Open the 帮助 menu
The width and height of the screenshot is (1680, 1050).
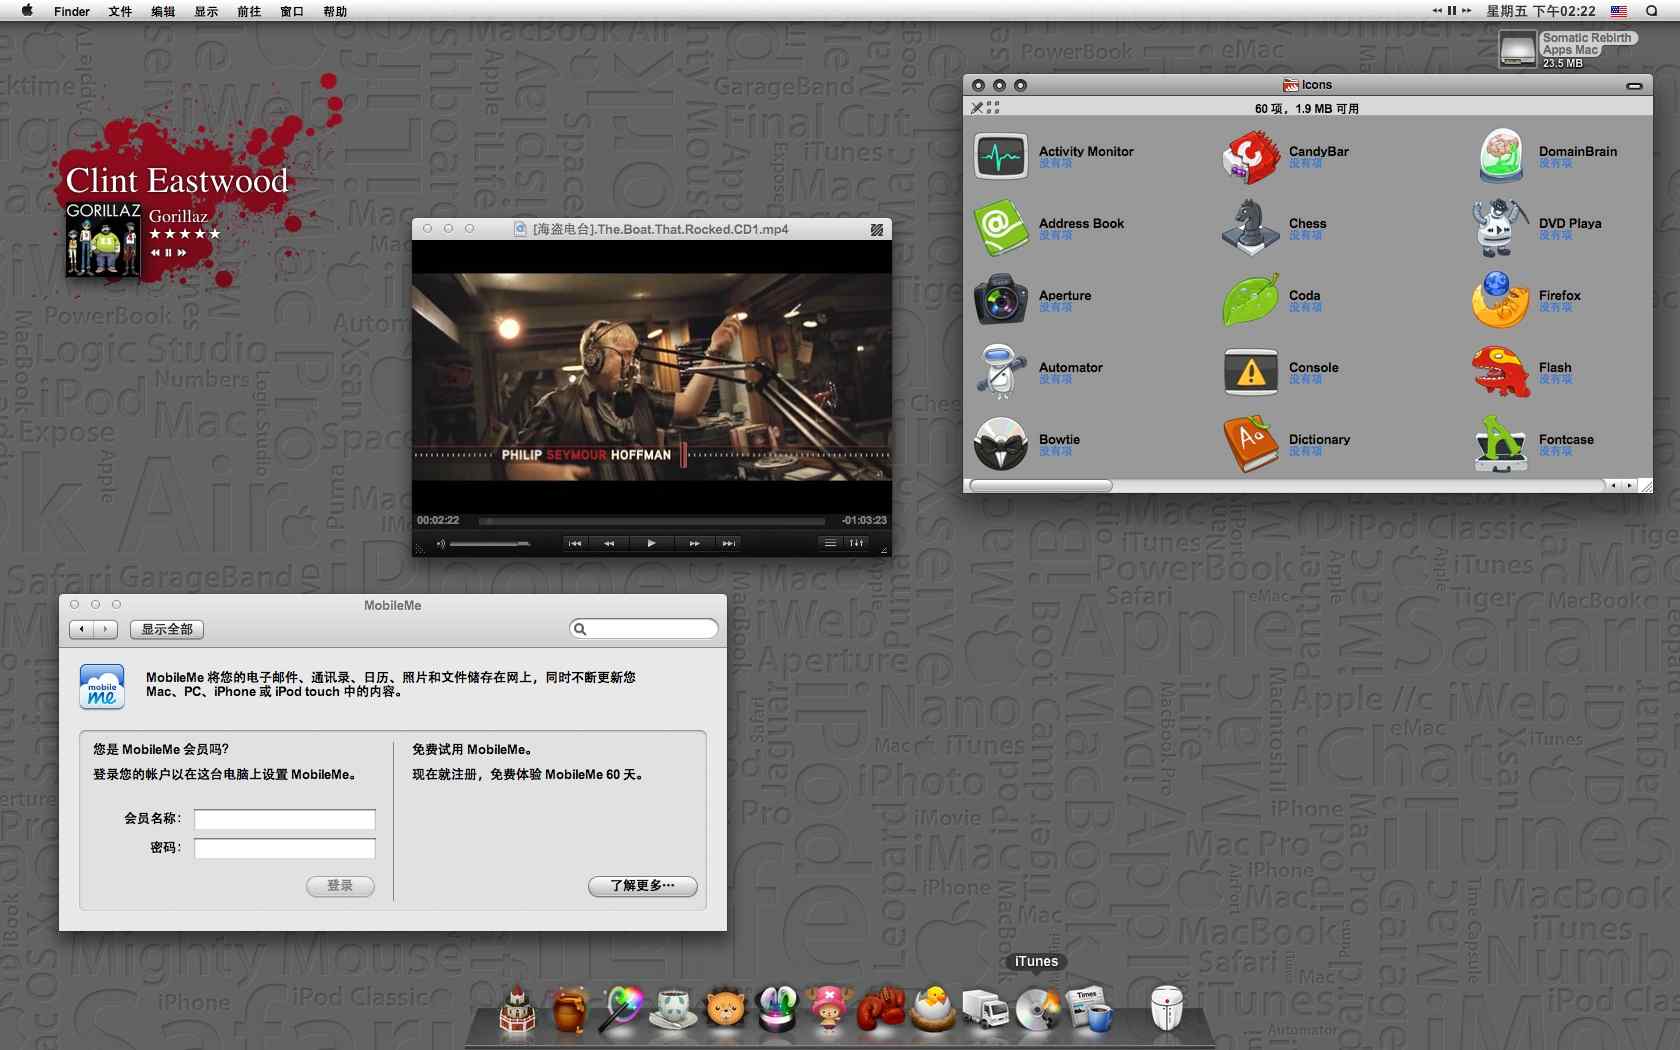[335, 11]
